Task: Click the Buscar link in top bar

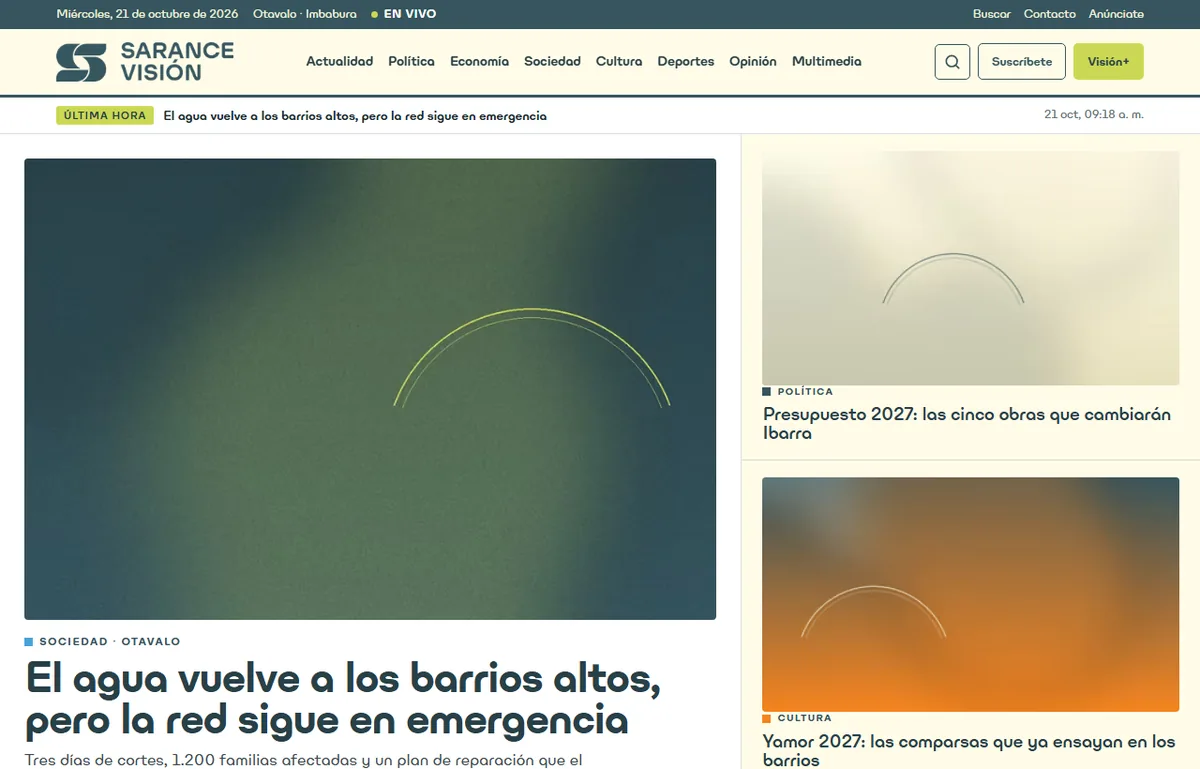Action: pos(992,14)
